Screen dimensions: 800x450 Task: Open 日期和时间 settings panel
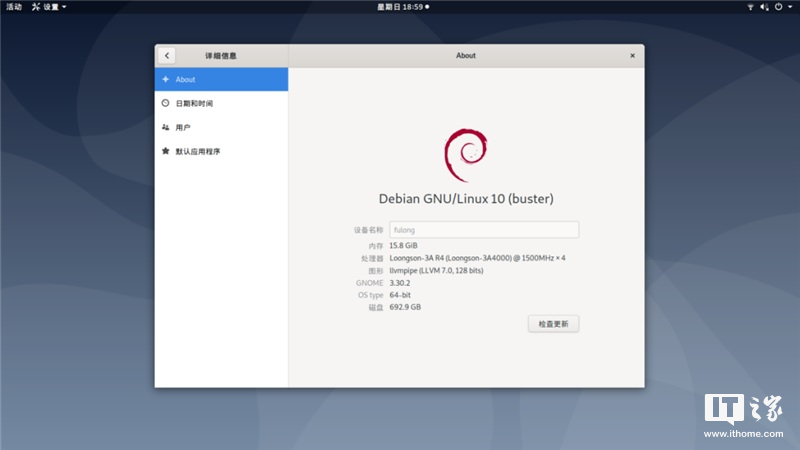click(x=221, y=104)
